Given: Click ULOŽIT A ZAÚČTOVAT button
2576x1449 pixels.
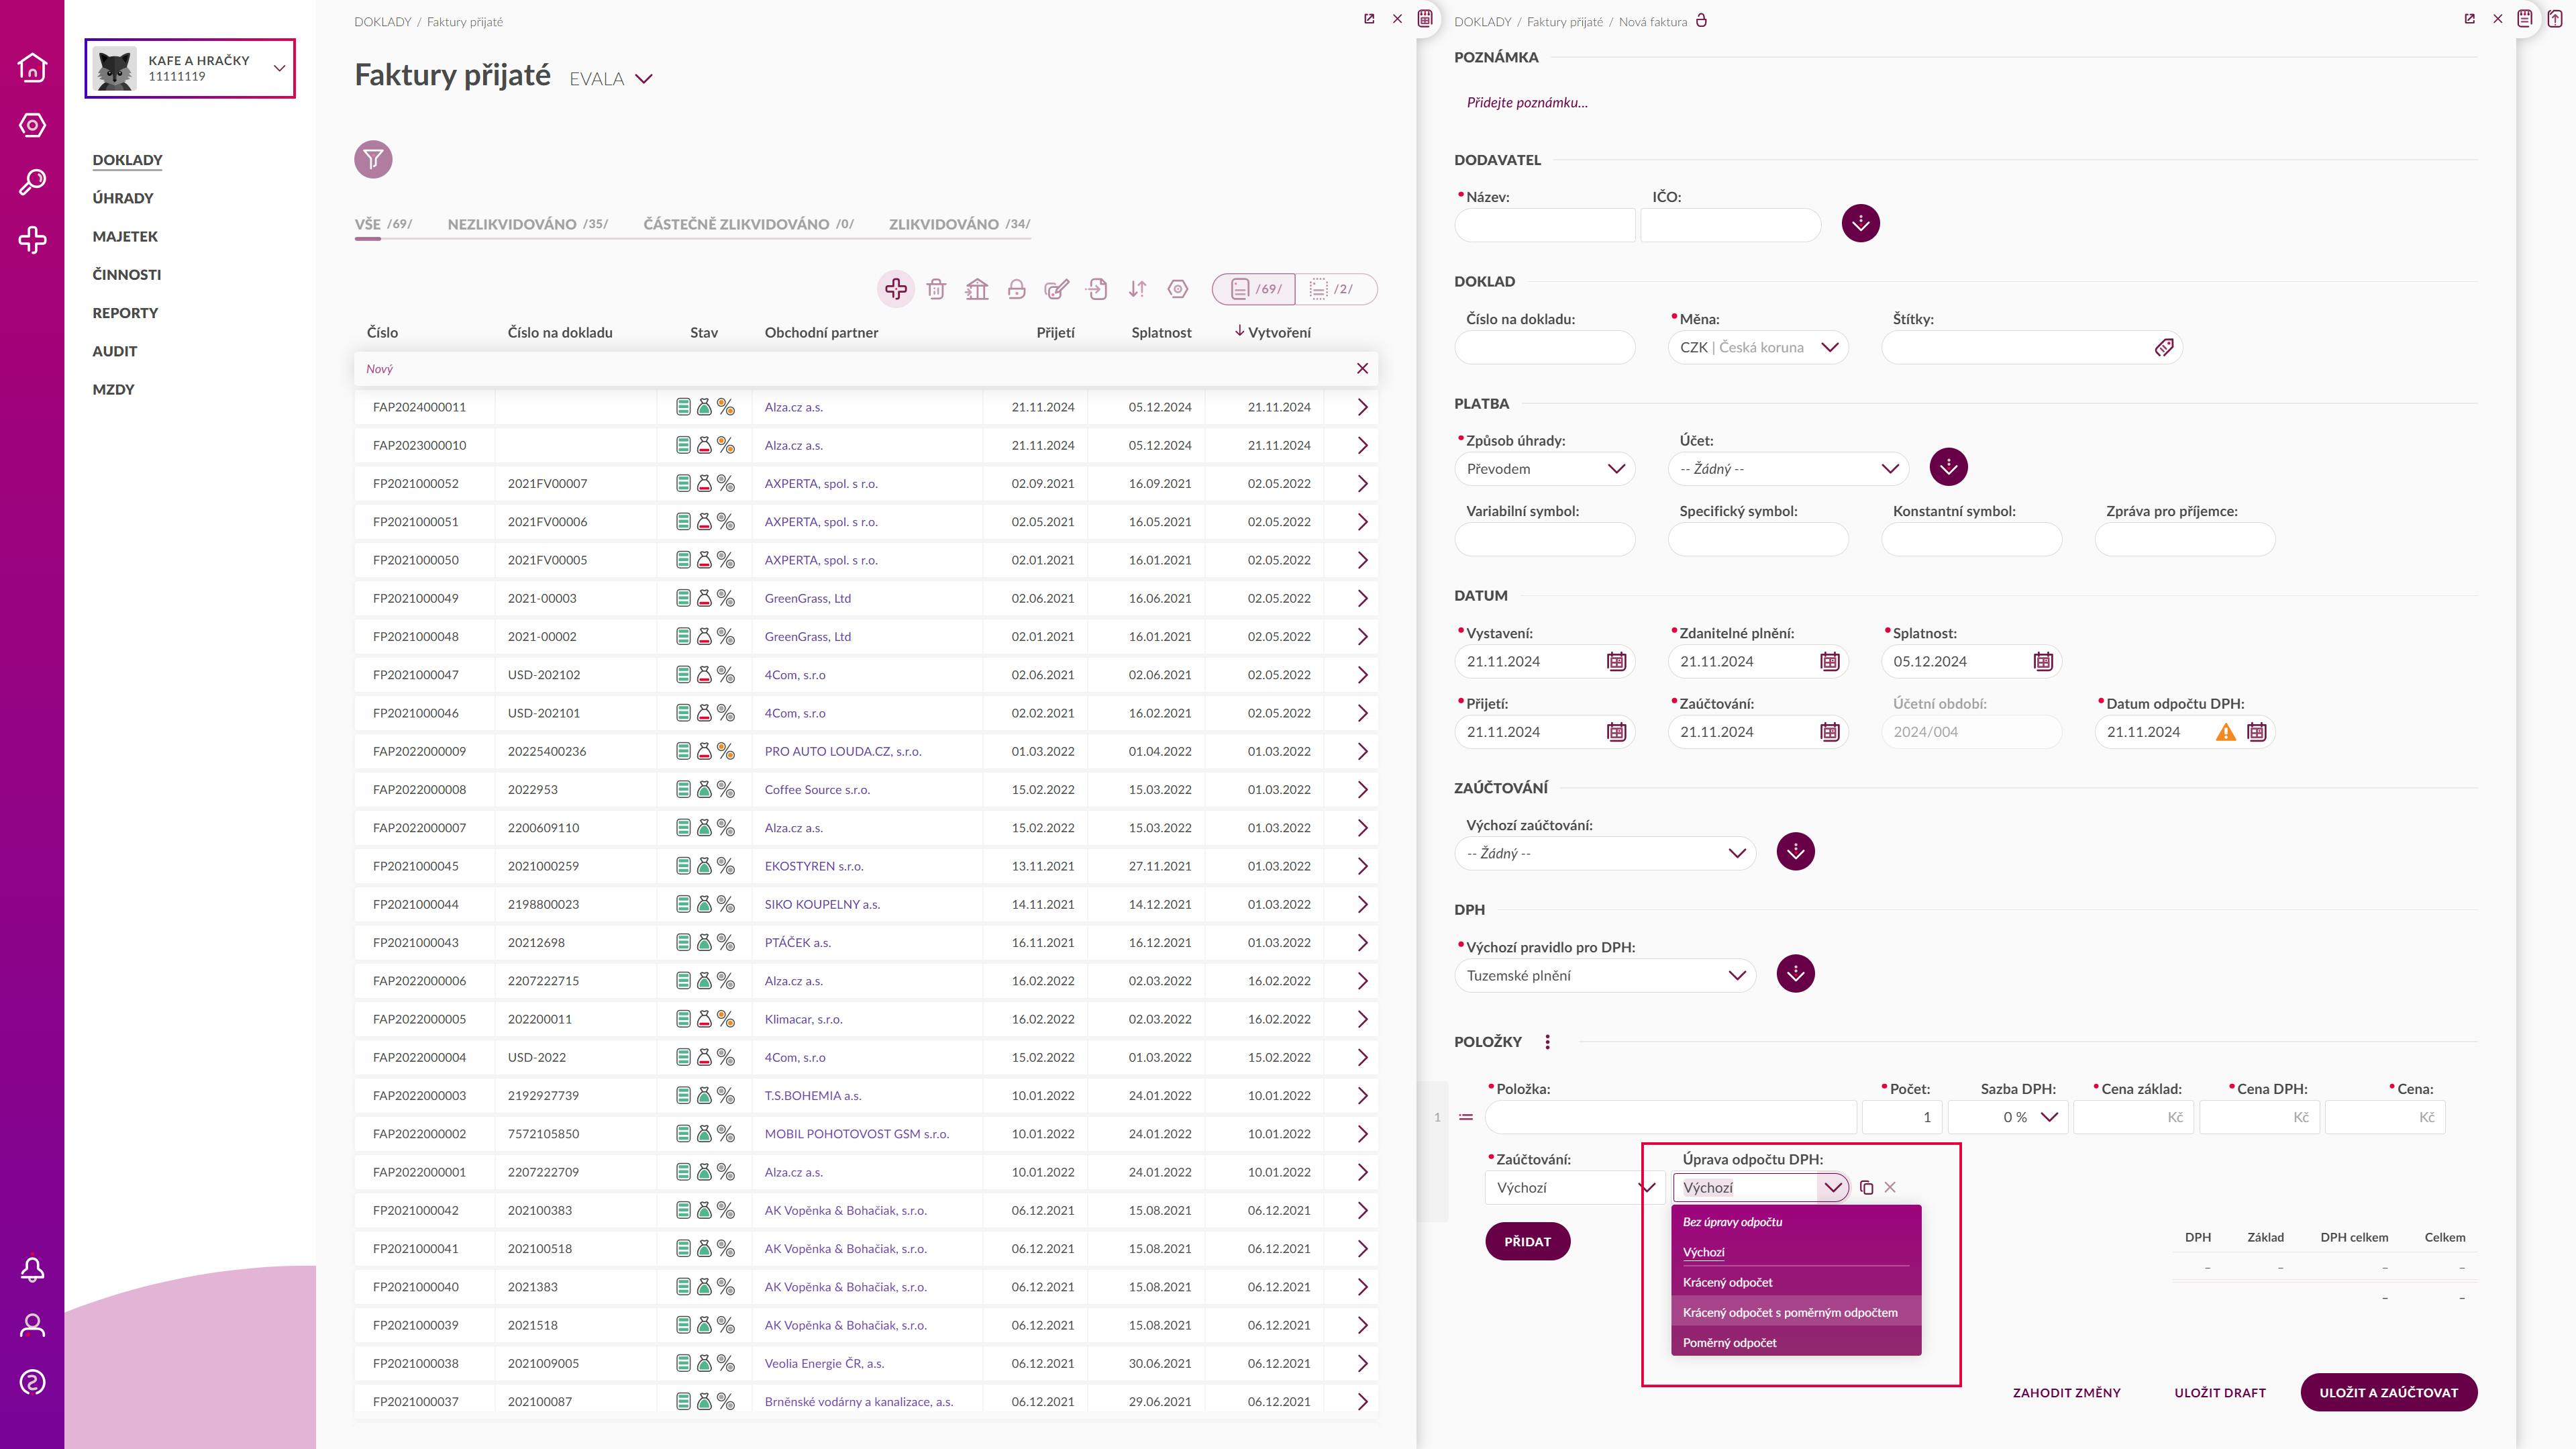Looking at the screenshot, I should pyautogui.click(x=2388, y=1393).
